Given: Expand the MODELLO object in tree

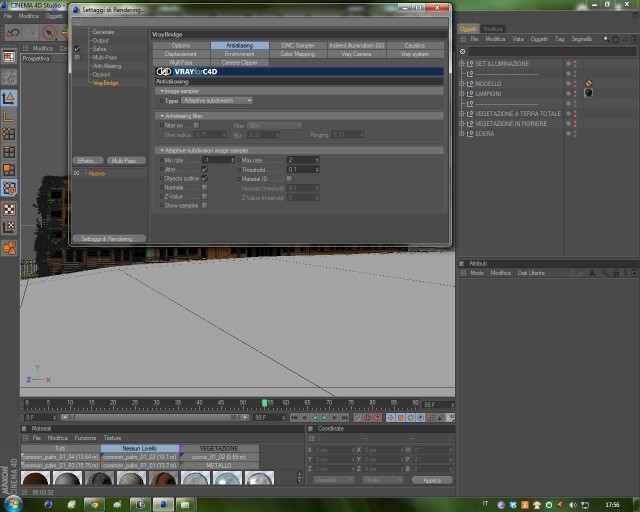Looking at the screenshot, I should point(462,84).
